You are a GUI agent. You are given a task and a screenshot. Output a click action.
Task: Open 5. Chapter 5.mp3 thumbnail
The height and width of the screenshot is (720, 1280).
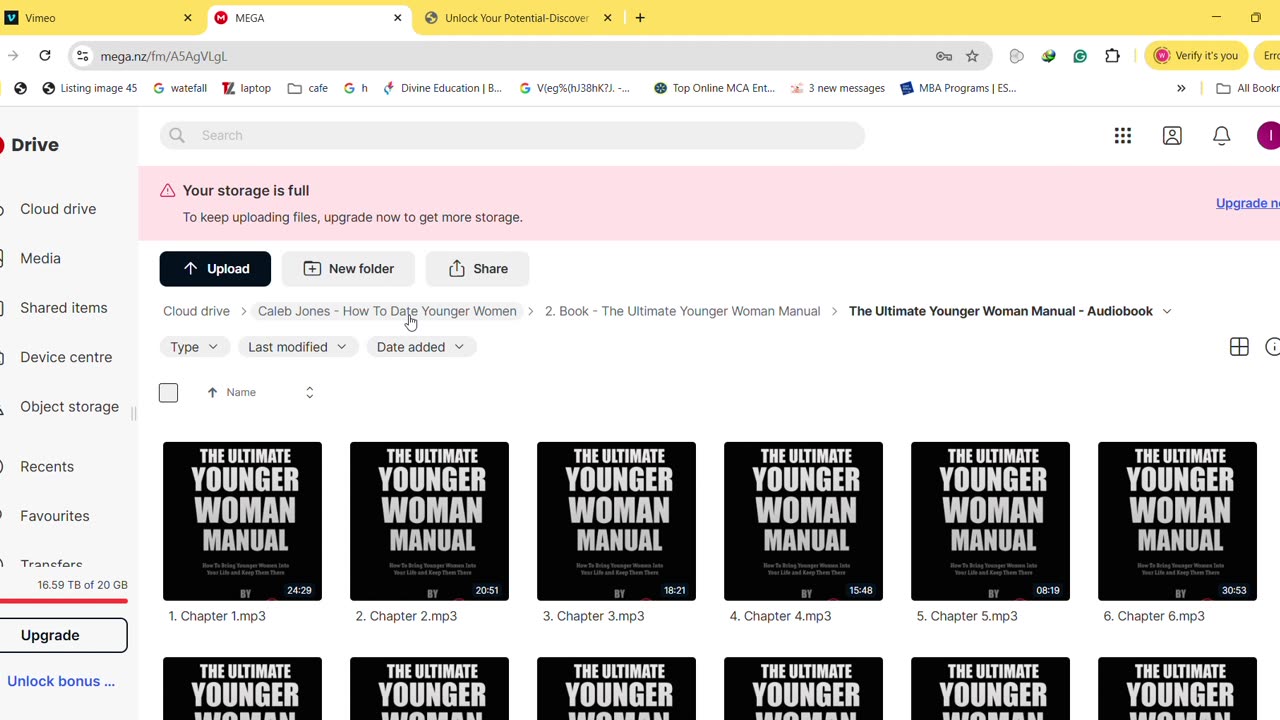[x=990, y=521]
